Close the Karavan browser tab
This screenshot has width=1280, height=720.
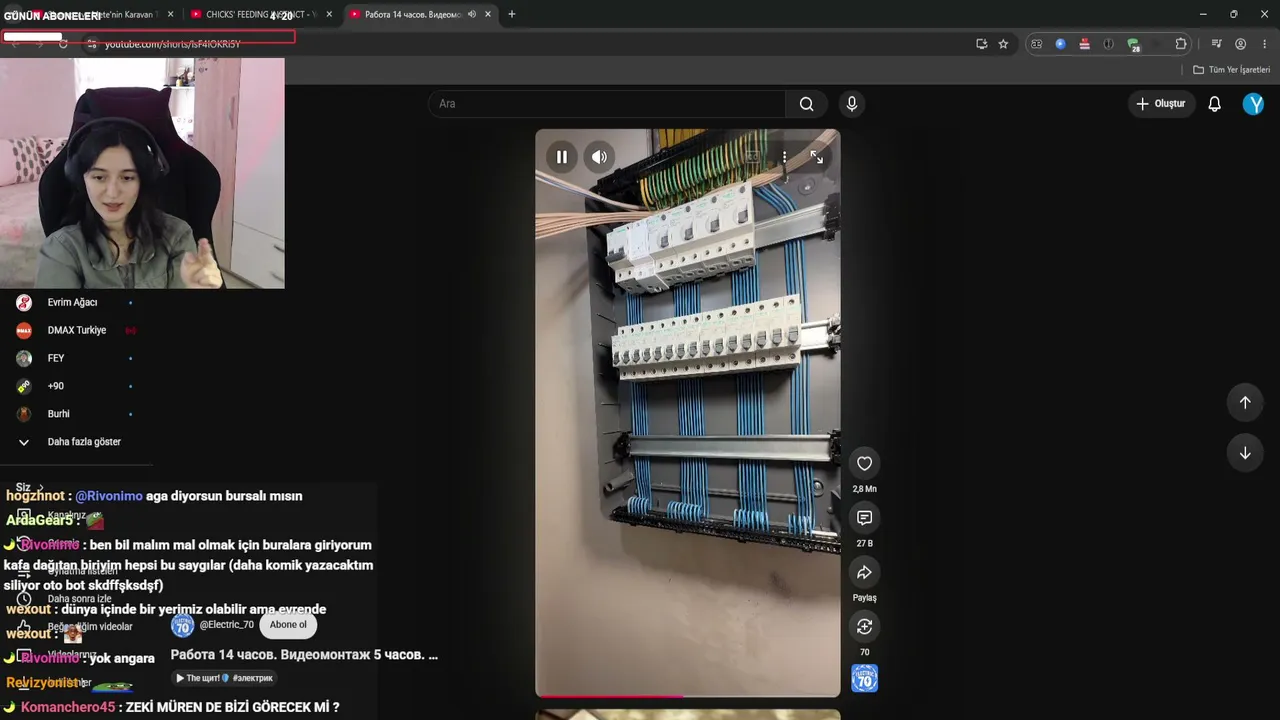pyautogui.click(x=170, y=15)
